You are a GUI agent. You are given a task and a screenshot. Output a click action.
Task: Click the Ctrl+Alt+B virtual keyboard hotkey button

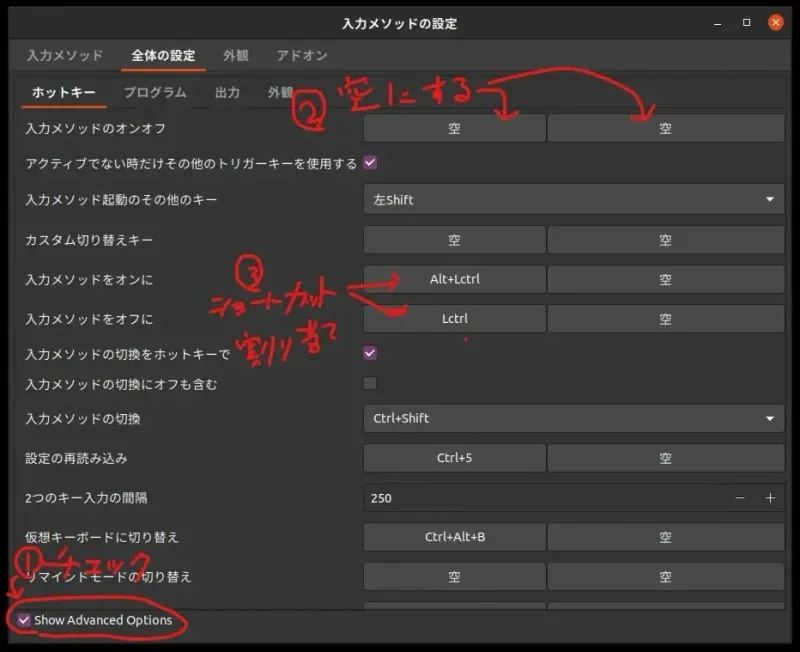pos(455,537)
